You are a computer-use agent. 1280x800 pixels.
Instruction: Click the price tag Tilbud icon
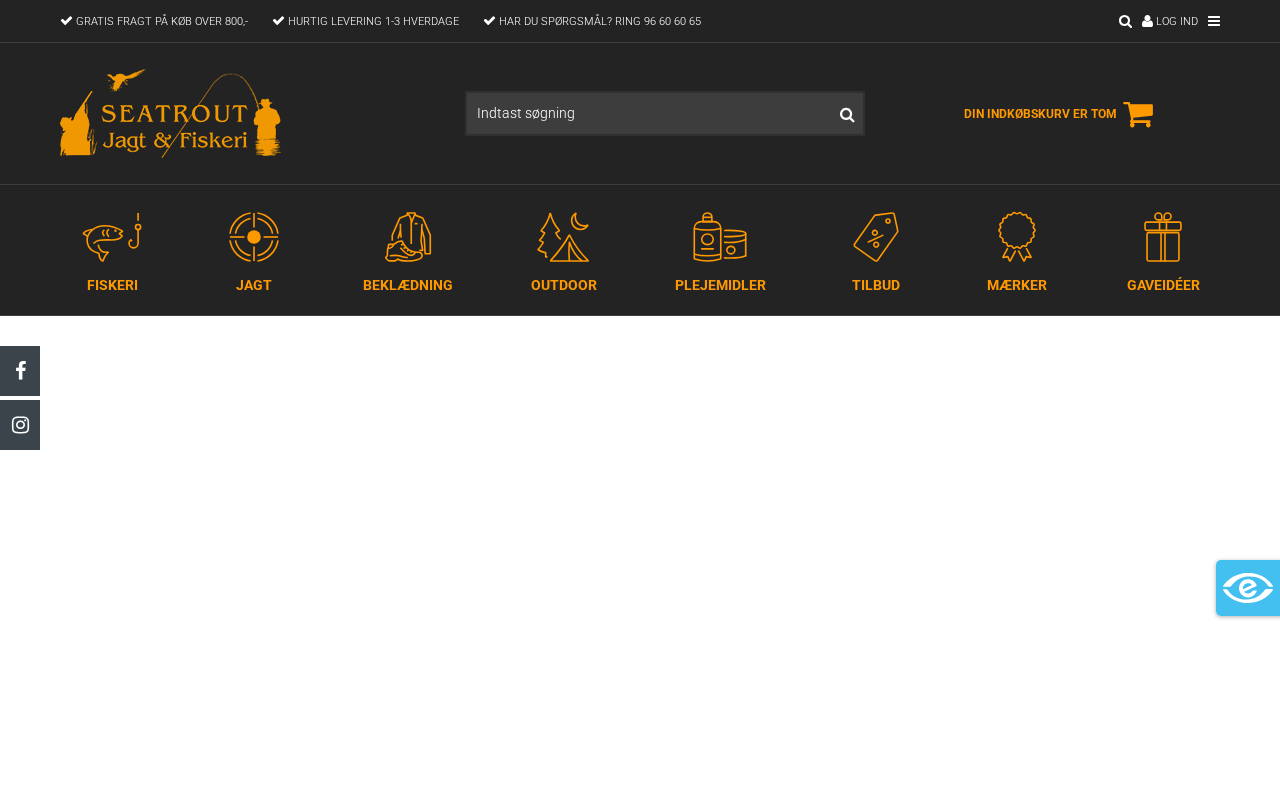[x=876, y=237]
